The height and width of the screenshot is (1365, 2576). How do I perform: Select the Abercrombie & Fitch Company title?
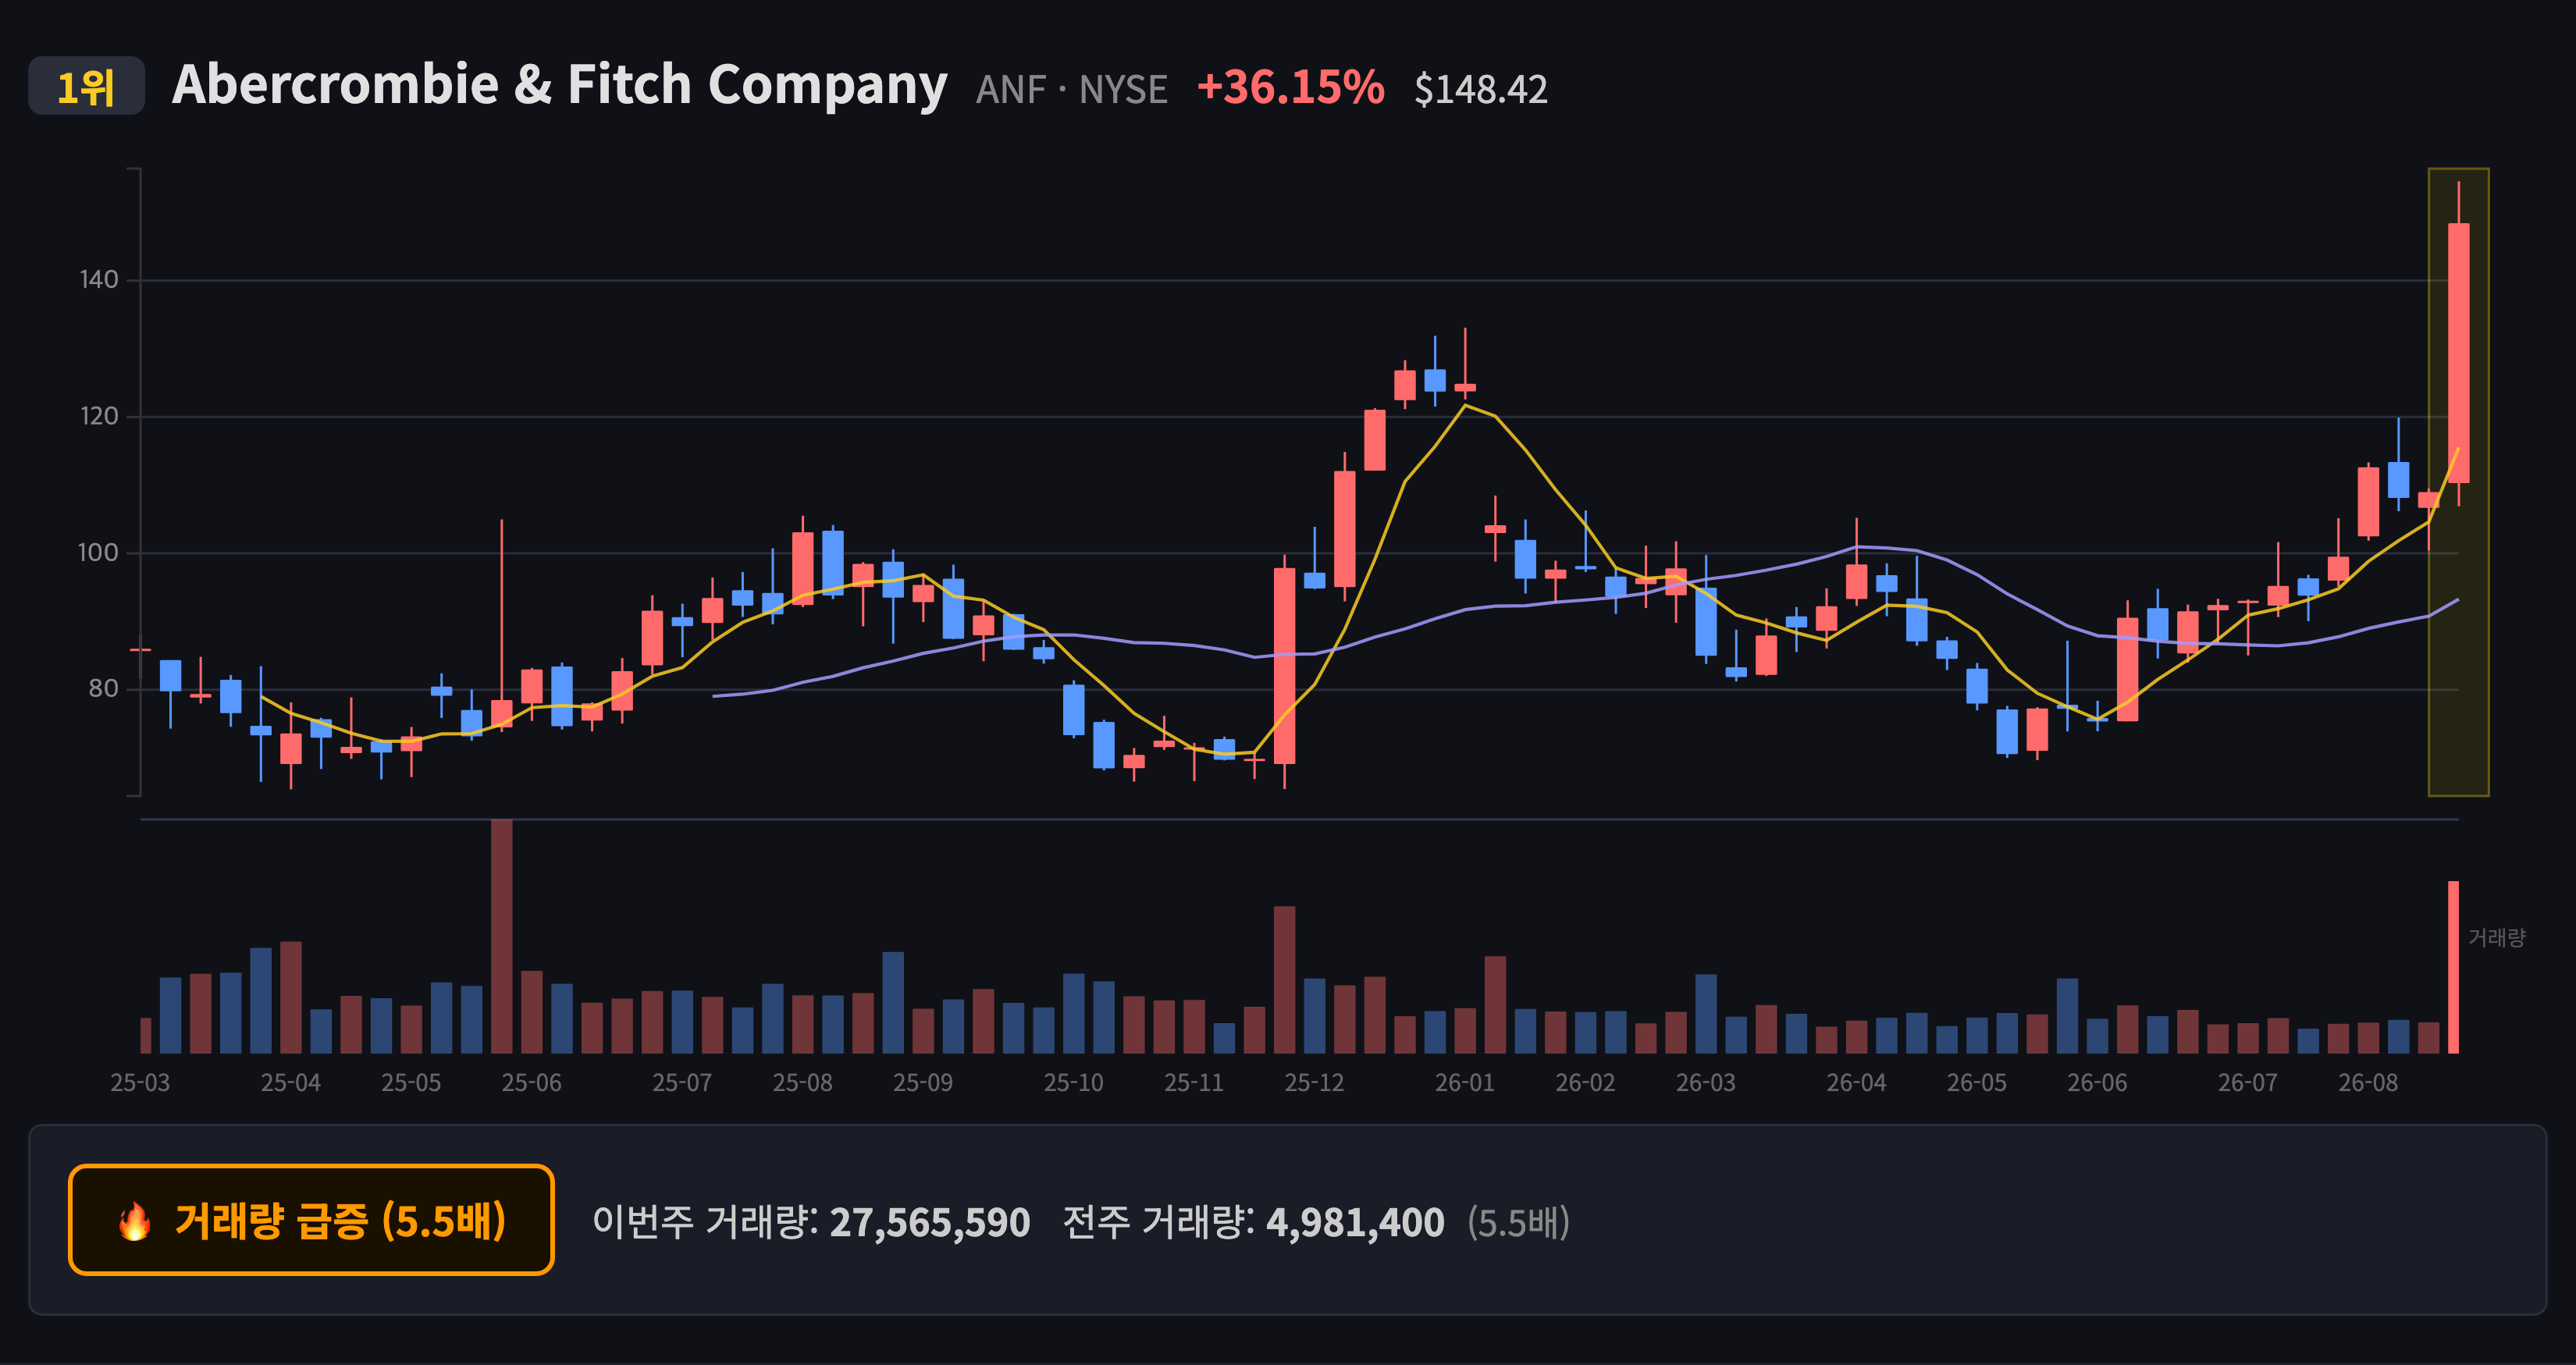(x=559, y=85)
